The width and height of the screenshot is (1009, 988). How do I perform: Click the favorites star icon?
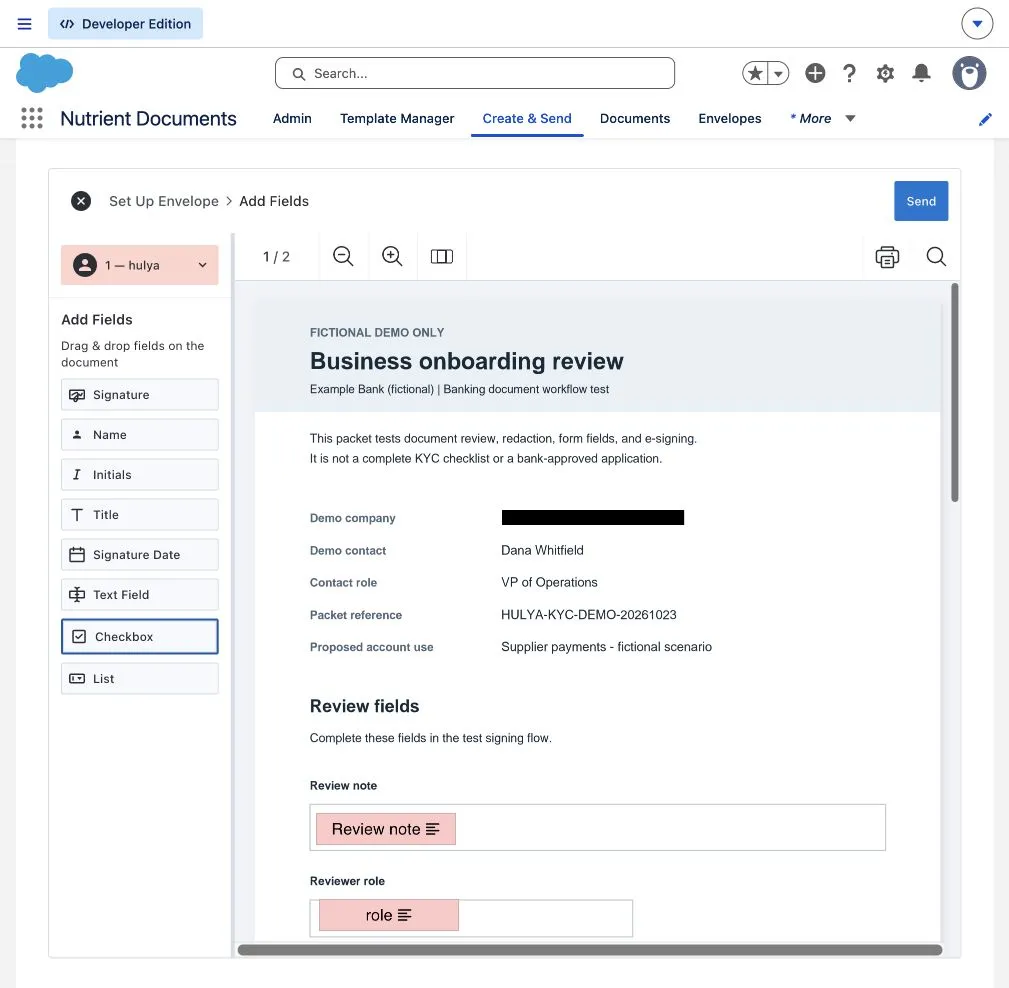coord(755,73)
